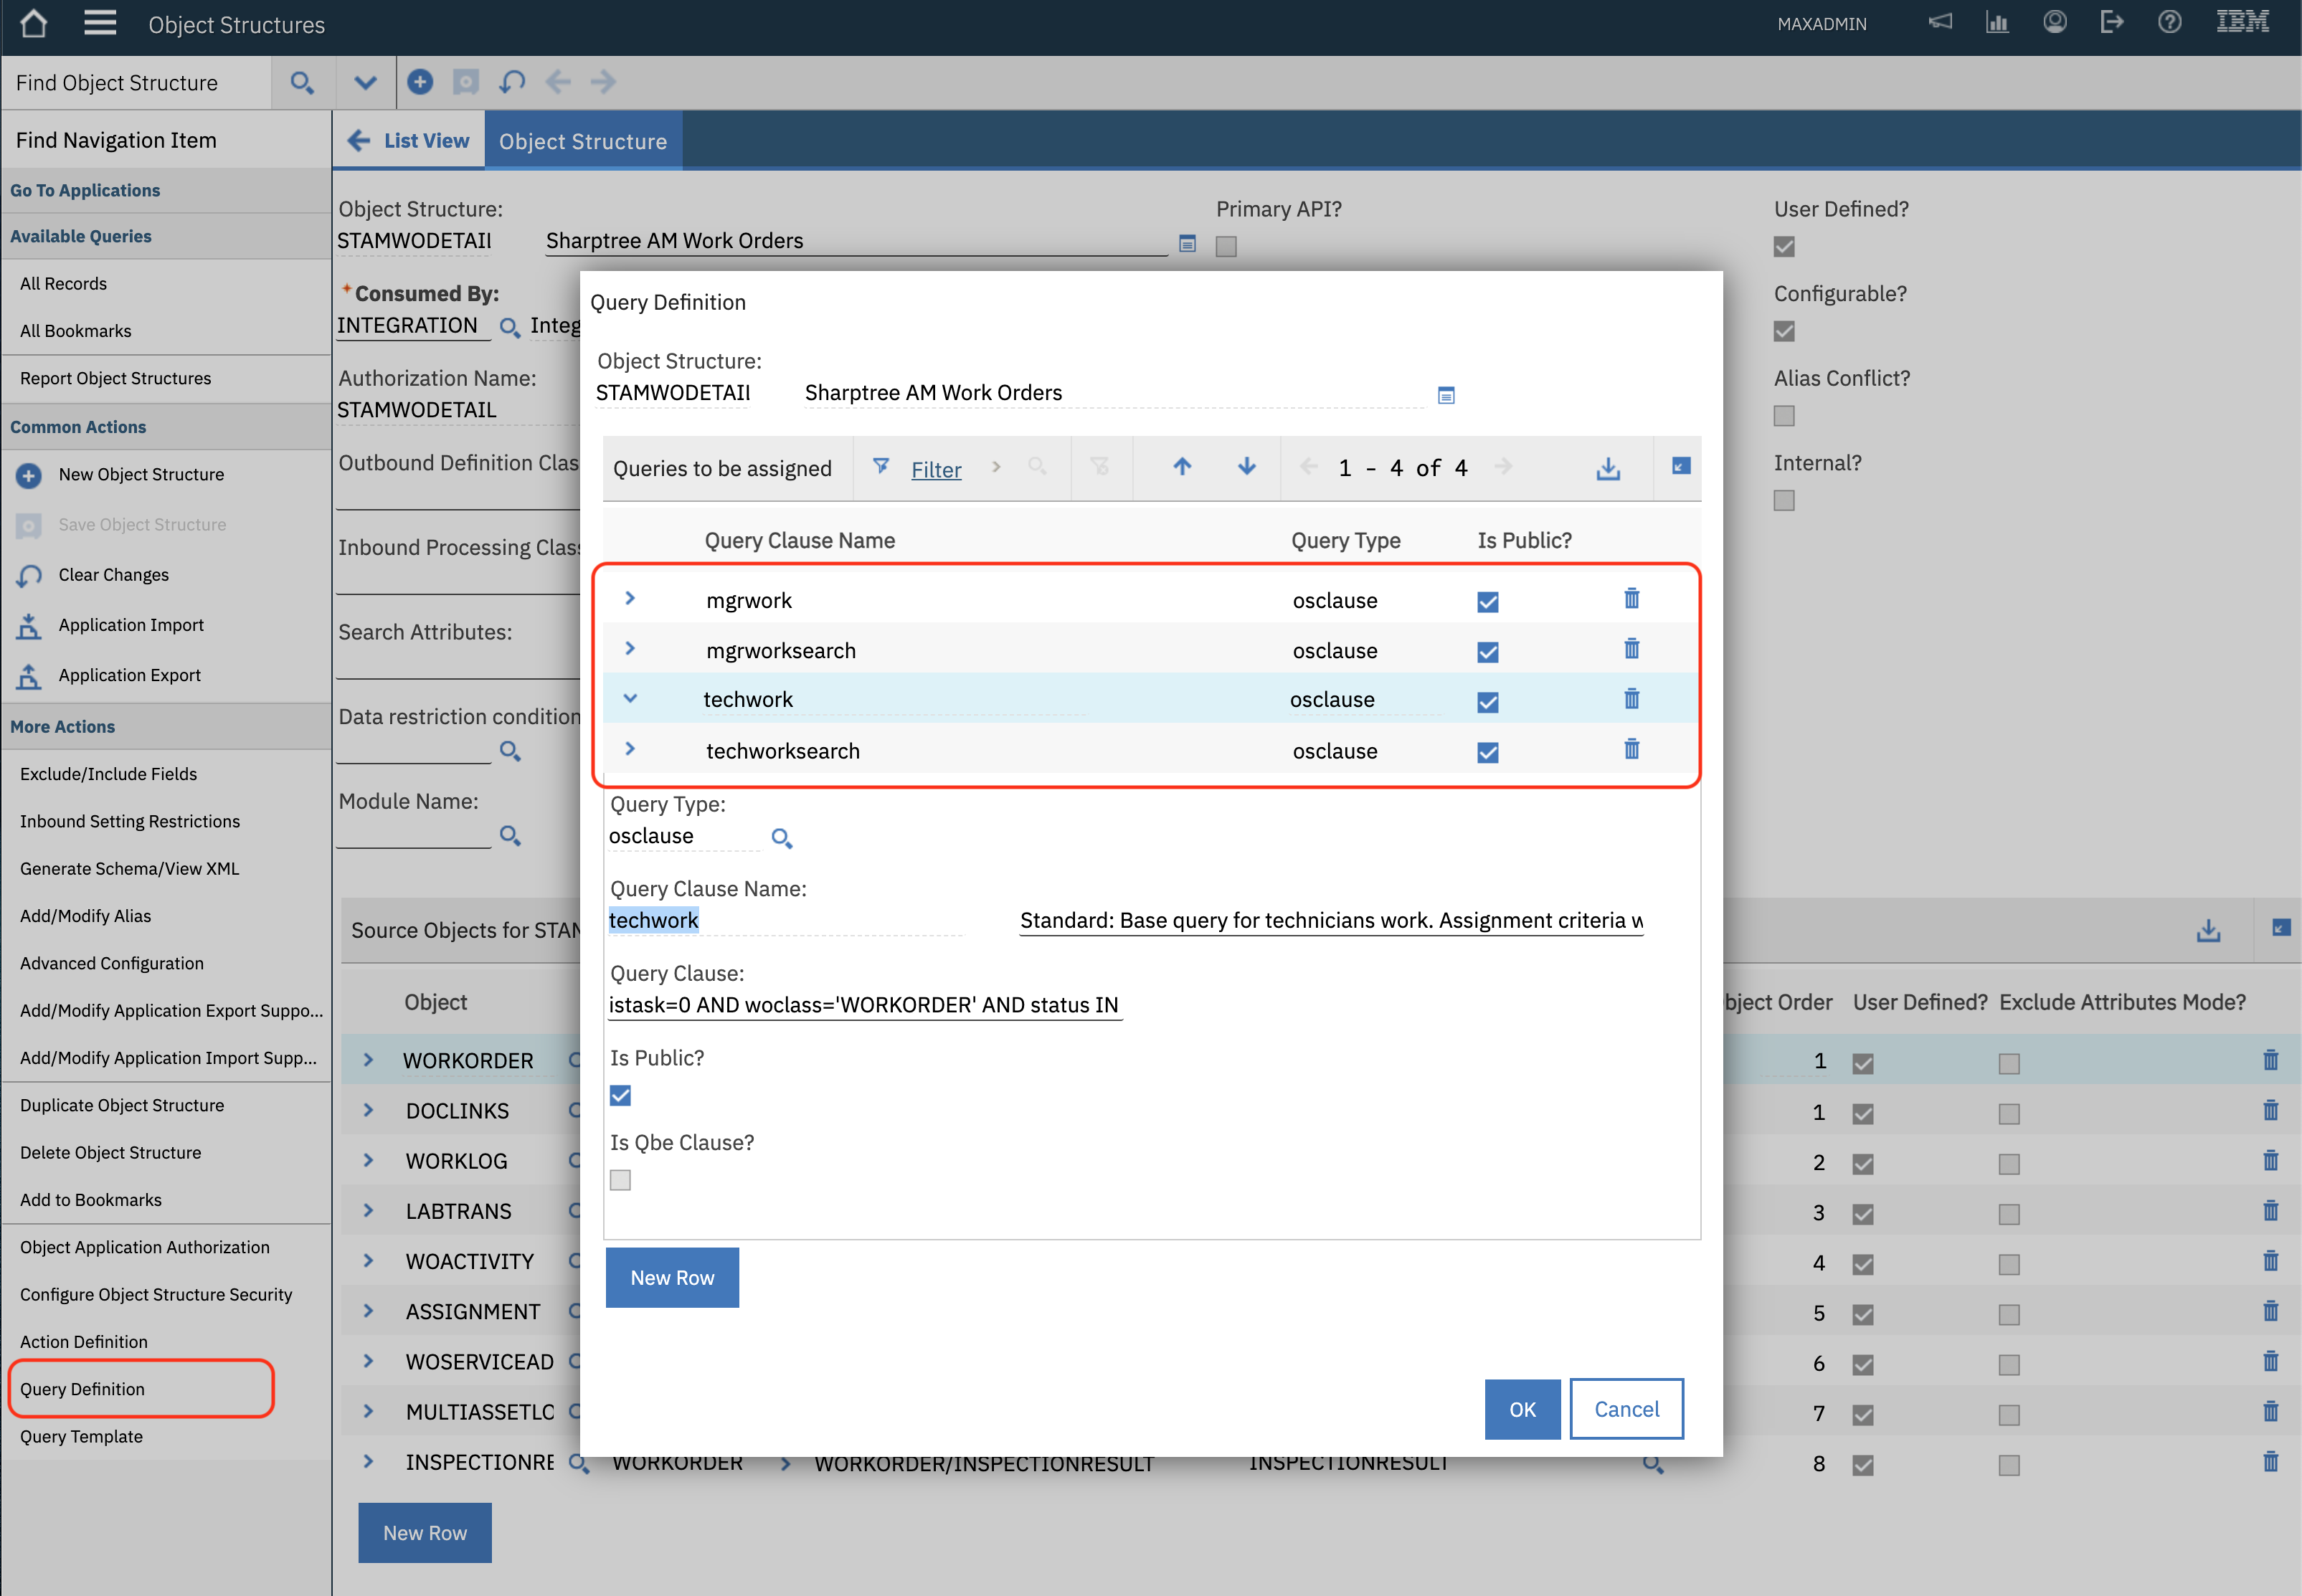This screenshot has width=2302, height=1596.
Task: Expand the mgrwork query row
Action: (630, 598)
